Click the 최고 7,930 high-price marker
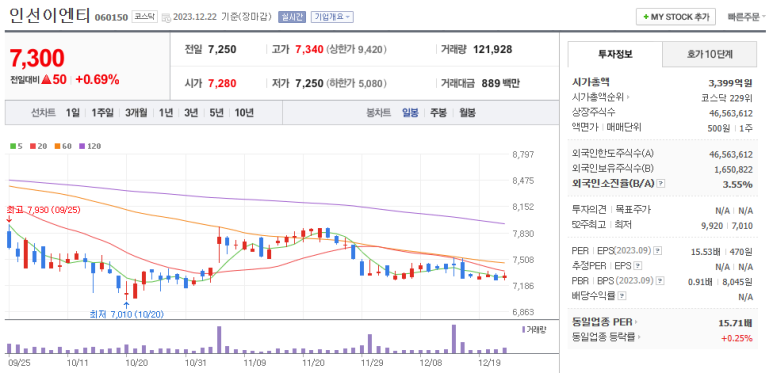The width and height of the screenshot is (773, 373). [43, 210]
